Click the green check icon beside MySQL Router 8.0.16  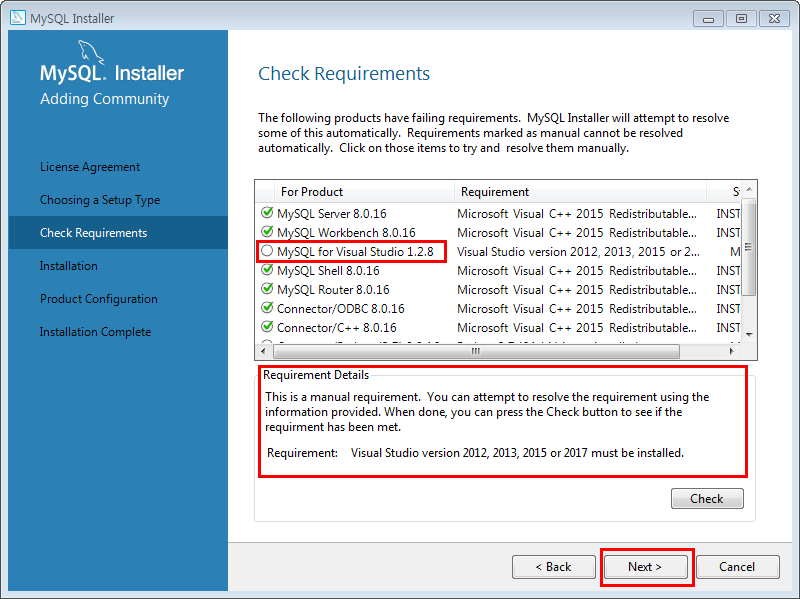(267, 289)
